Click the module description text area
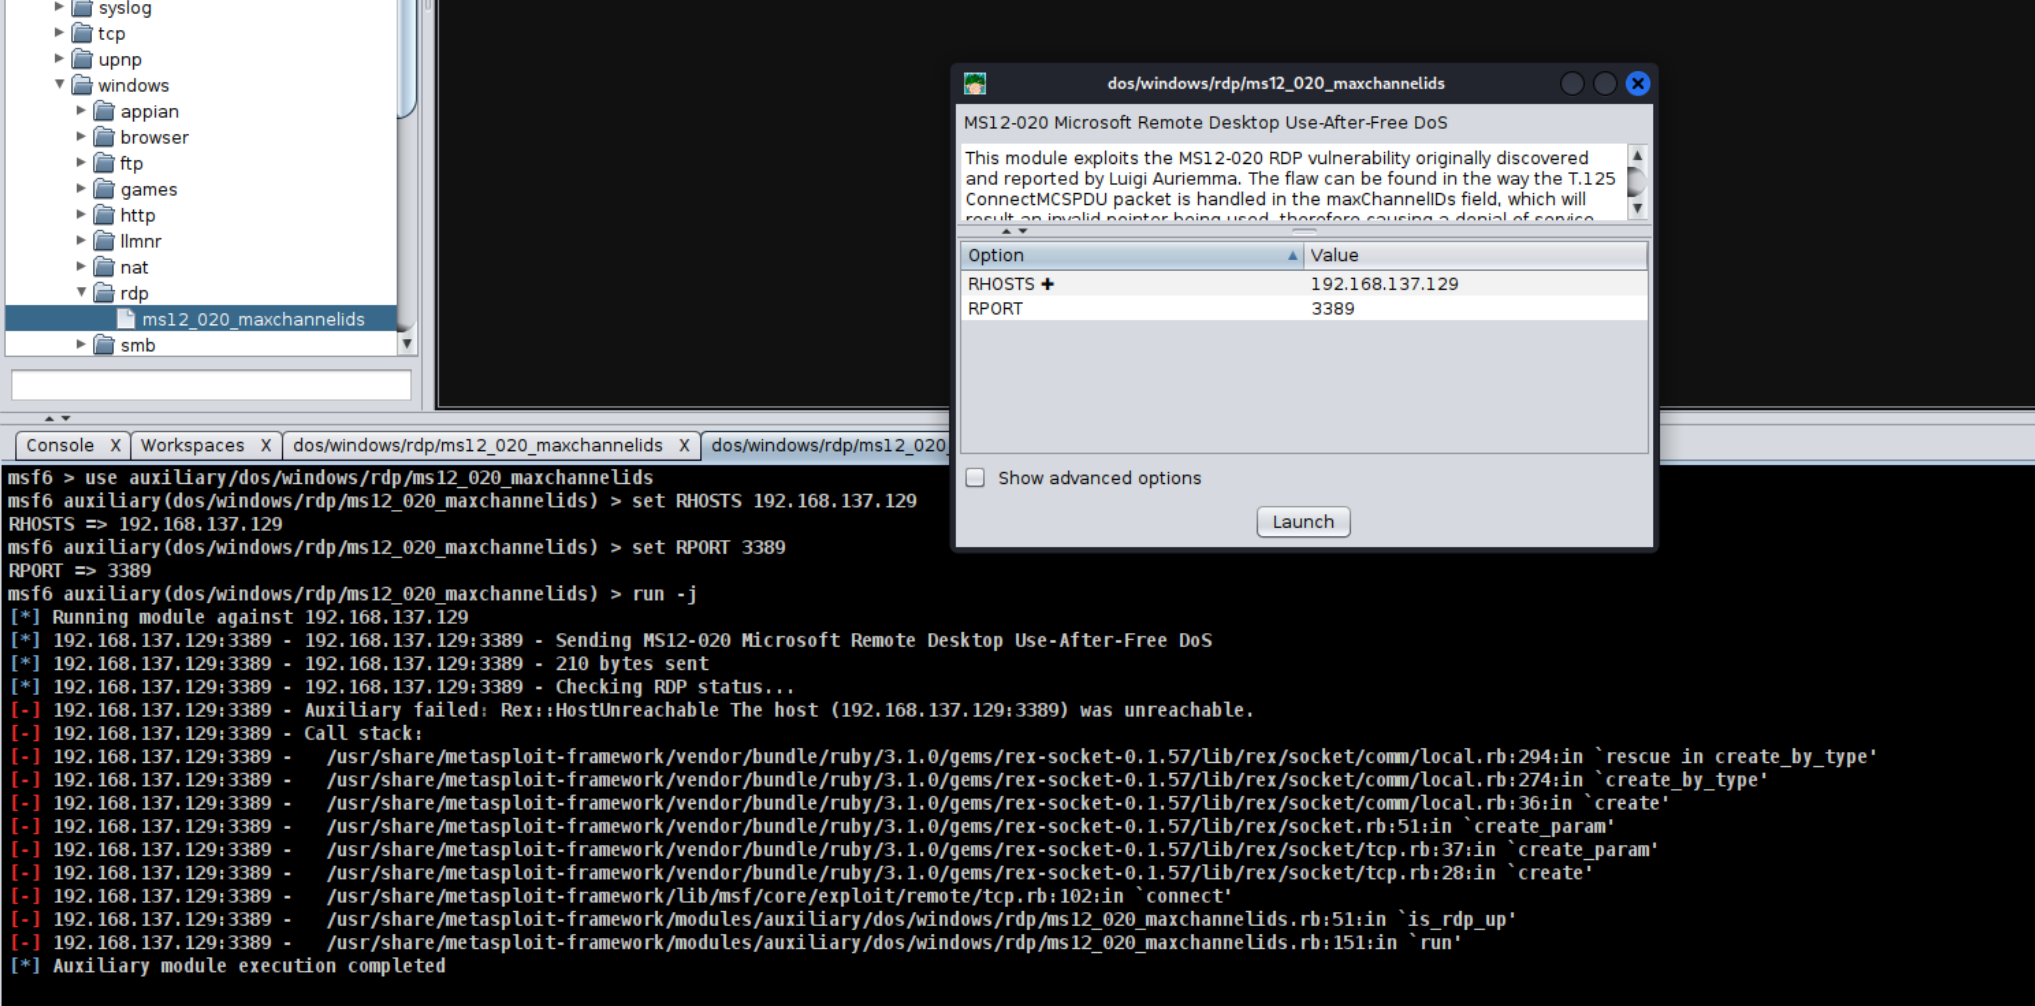Viewport: 2035px width, 1006px height. (1292, 183)
